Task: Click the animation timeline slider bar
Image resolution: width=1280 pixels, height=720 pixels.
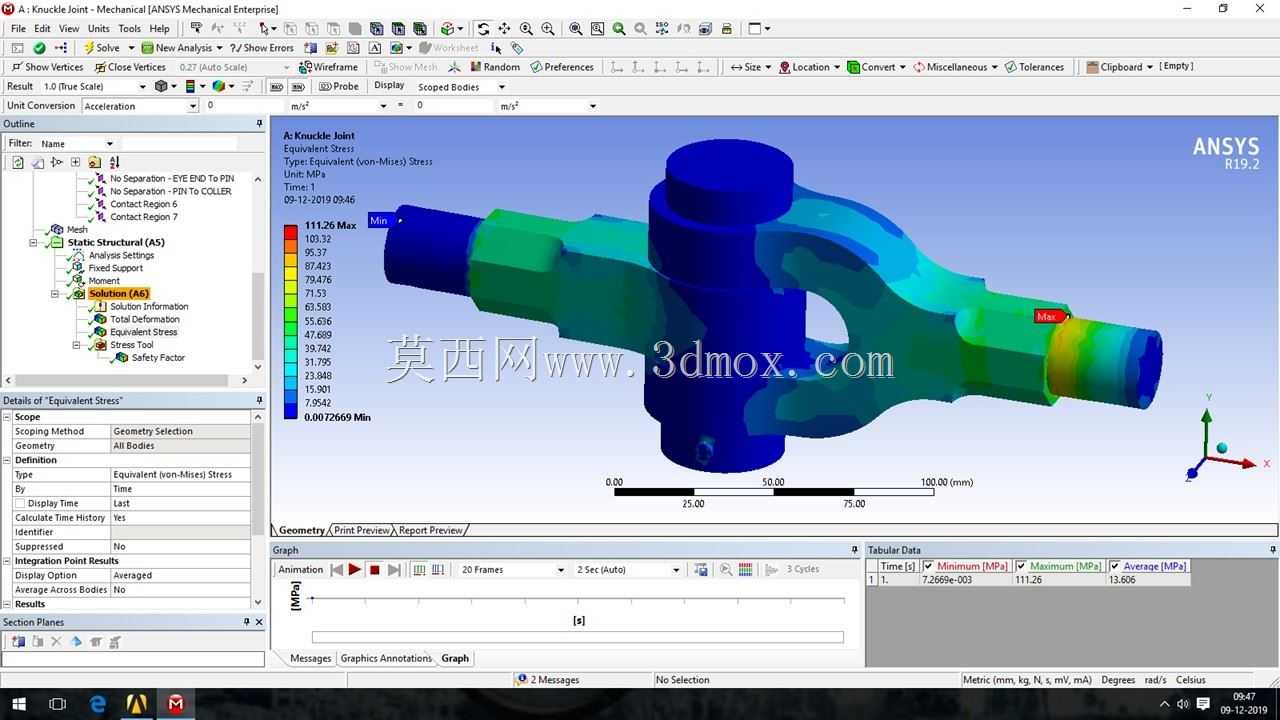Action: point(578,637)
